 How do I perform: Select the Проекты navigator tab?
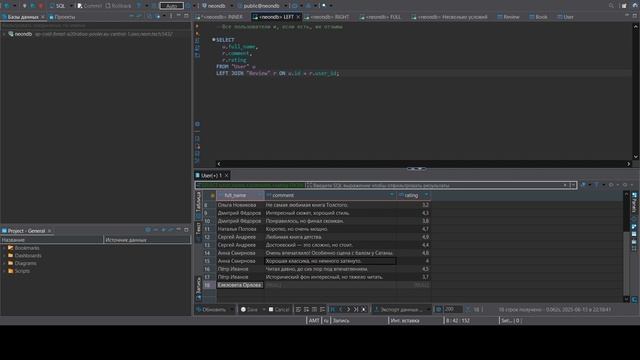tap(62, 17)
